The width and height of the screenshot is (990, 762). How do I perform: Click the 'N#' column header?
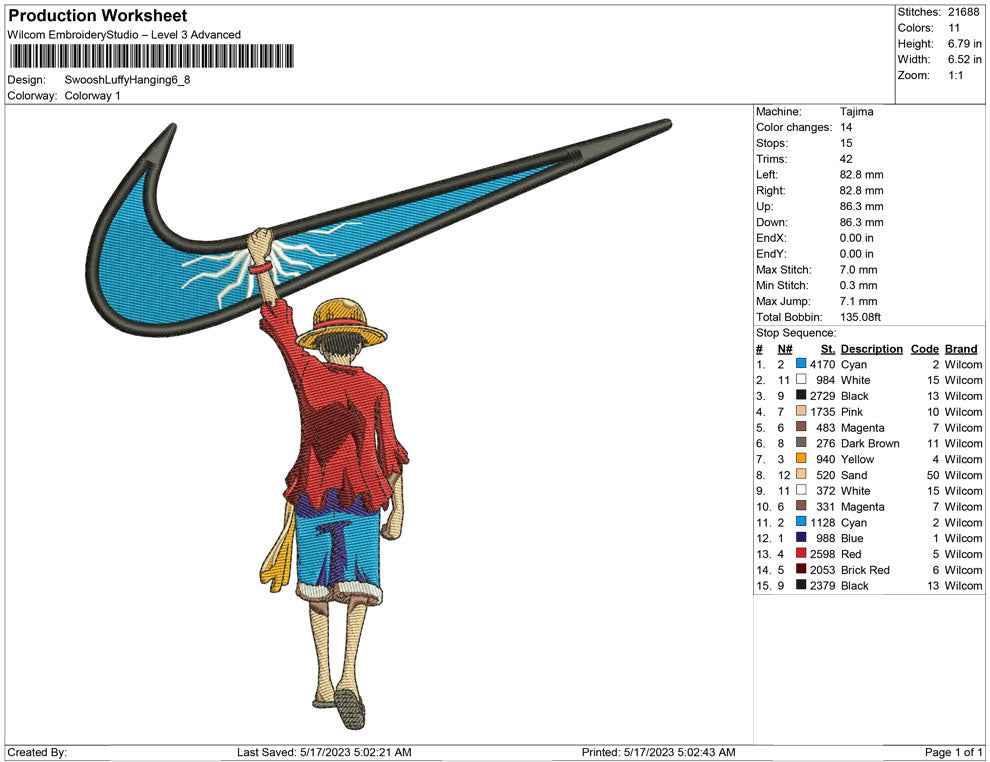[x=785, y=349]
